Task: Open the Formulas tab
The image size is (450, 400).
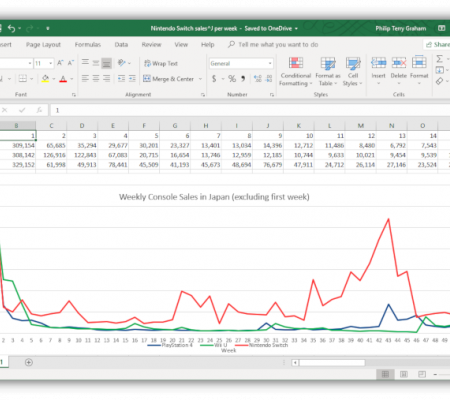Action: (x=88, y=45)
